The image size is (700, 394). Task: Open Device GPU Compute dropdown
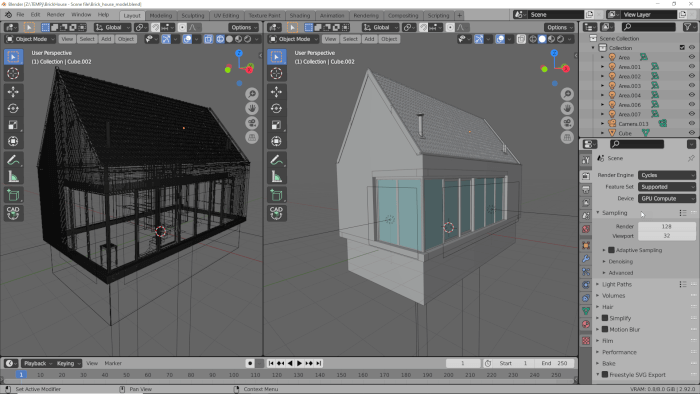[x=667, y=199]
